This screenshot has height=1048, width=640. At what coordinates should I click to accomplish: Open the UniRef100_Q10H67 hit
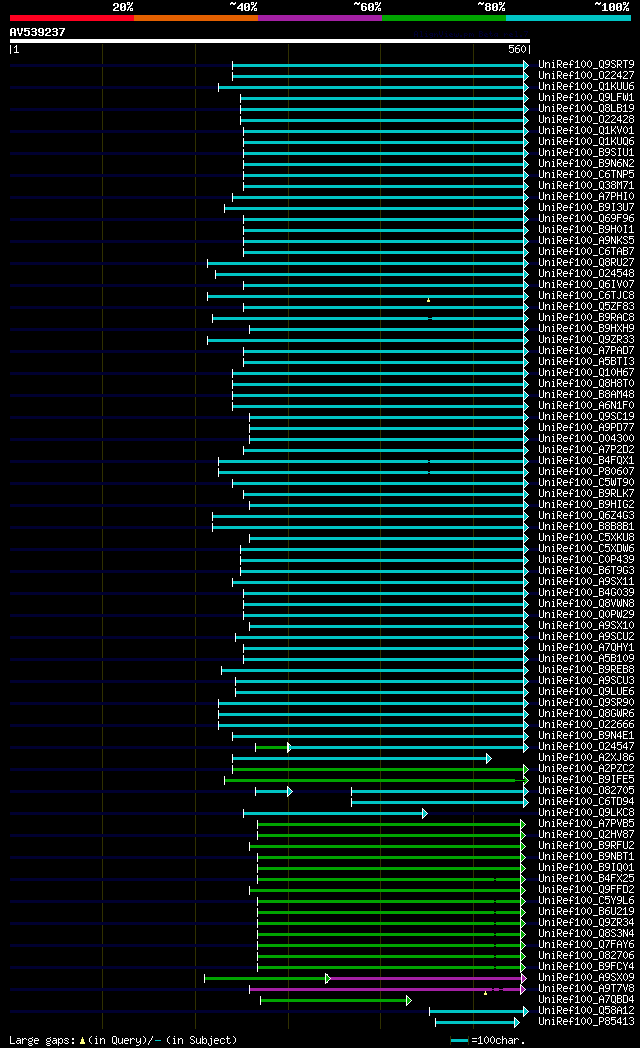(x=586, y=373)
